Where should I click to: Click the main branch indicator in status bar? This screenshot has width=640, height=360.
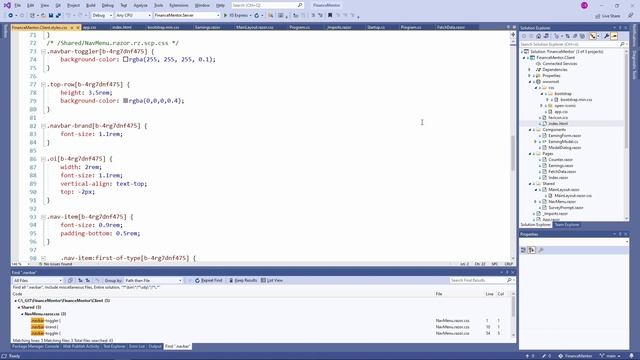coord(610,356)
